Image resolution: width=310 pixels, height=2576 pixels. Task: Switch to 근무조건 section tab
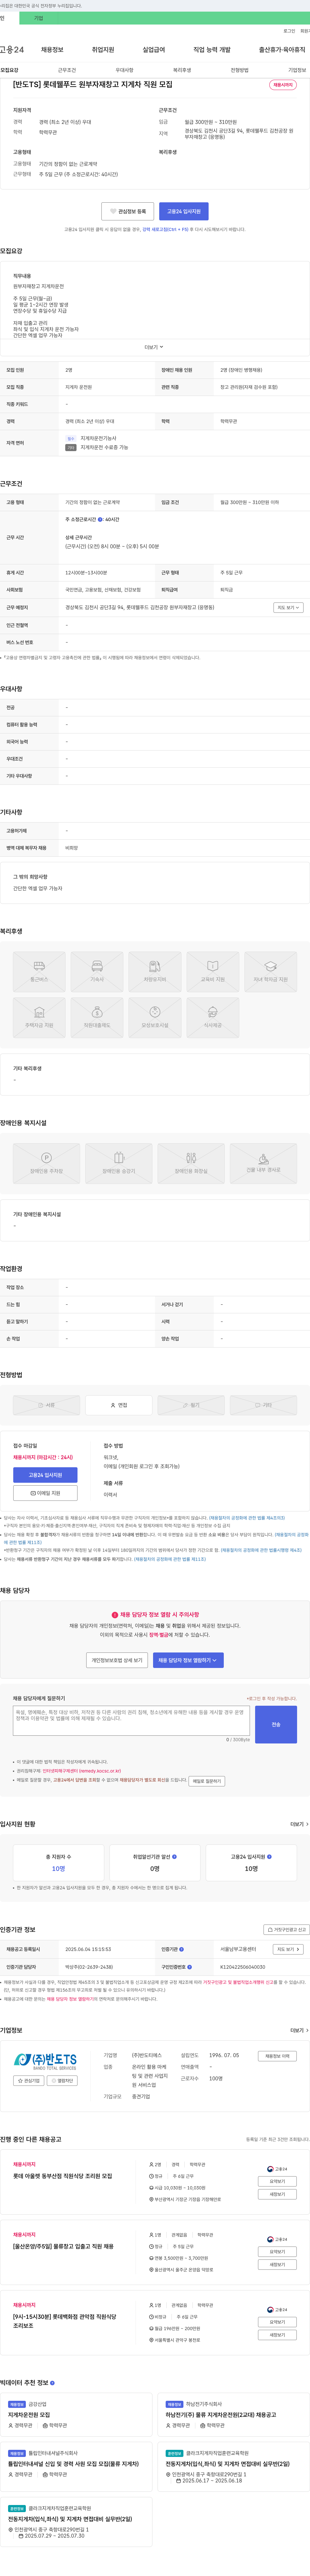coord(67,70)
